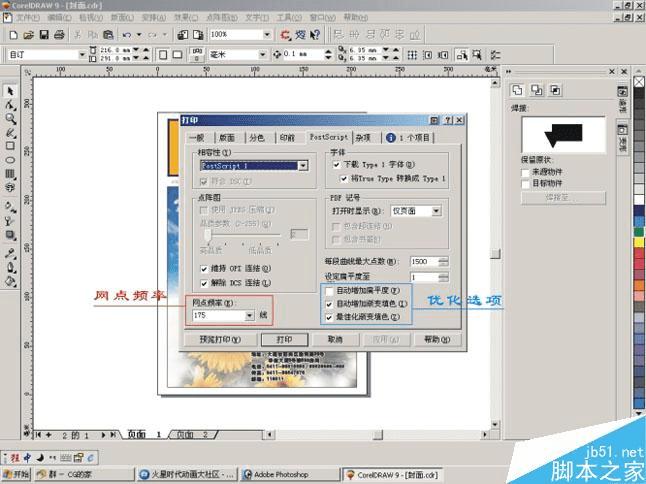
Task: Click the Import icon in toolbar
Action: tap(183, 35)
